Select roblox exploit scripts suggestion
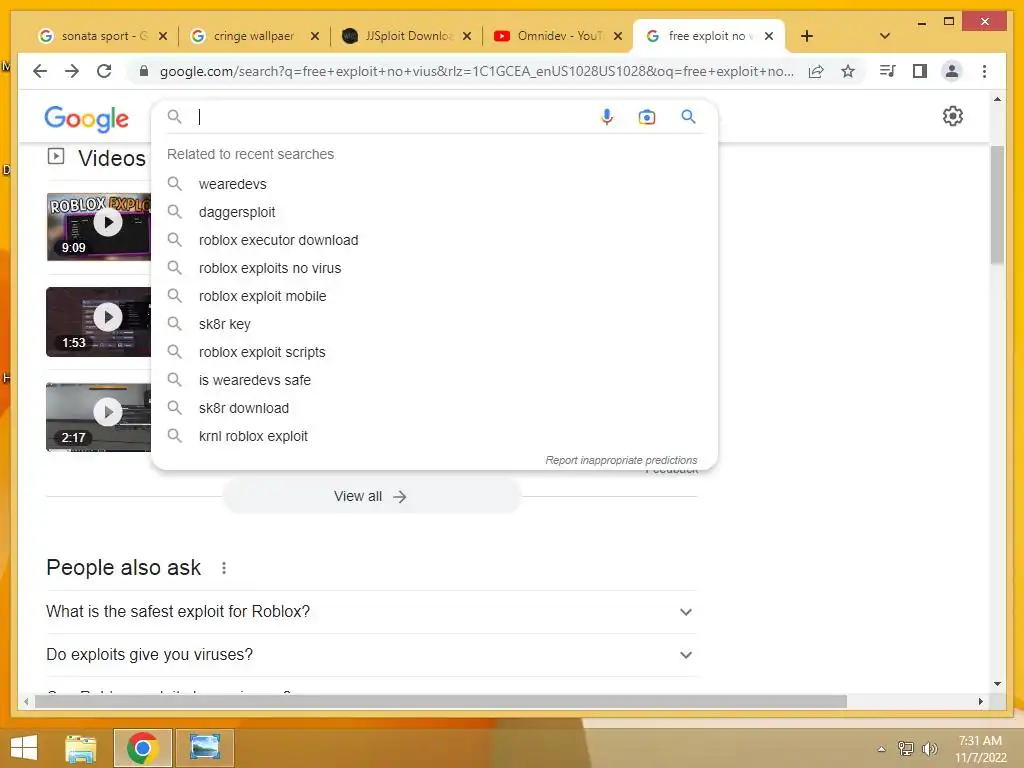Image resolution: width=1024 pixels, height=768 pixels. click(435, 352)
